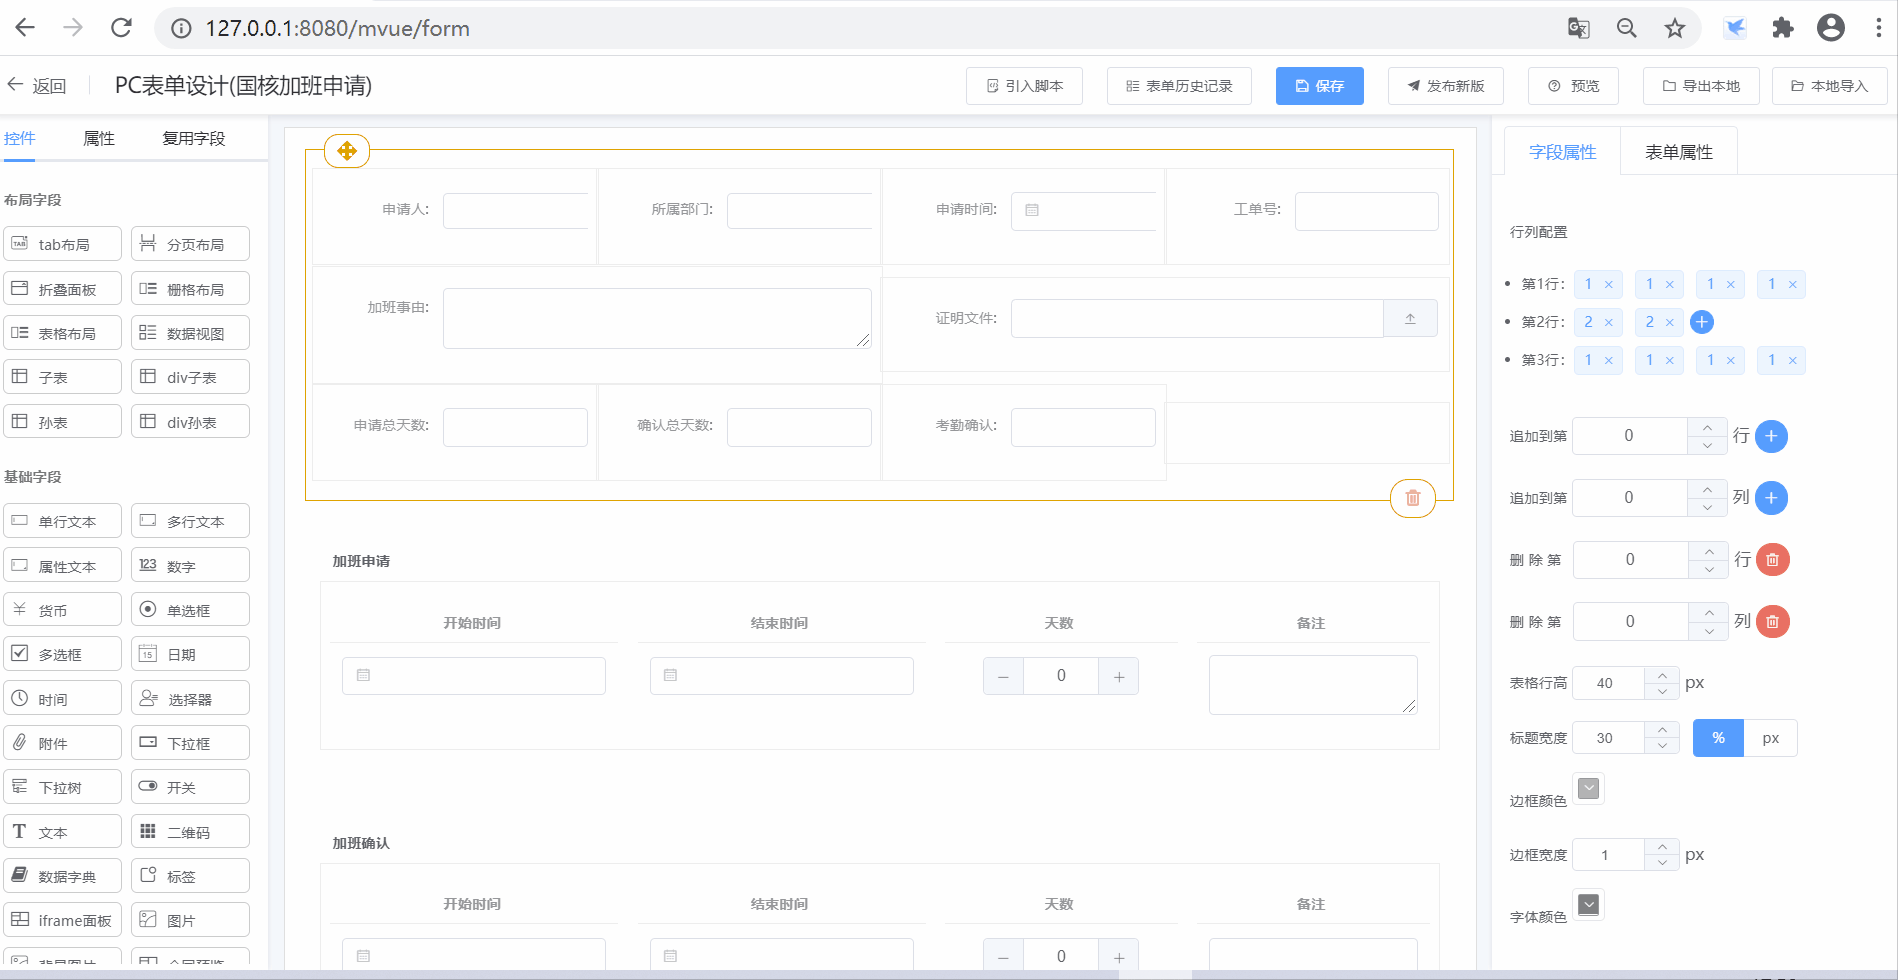This screenshot has height=980, width=1898.
Task: Bookmark this page with the star icon
Action: pyautogui.click(x=1675, y=28)
